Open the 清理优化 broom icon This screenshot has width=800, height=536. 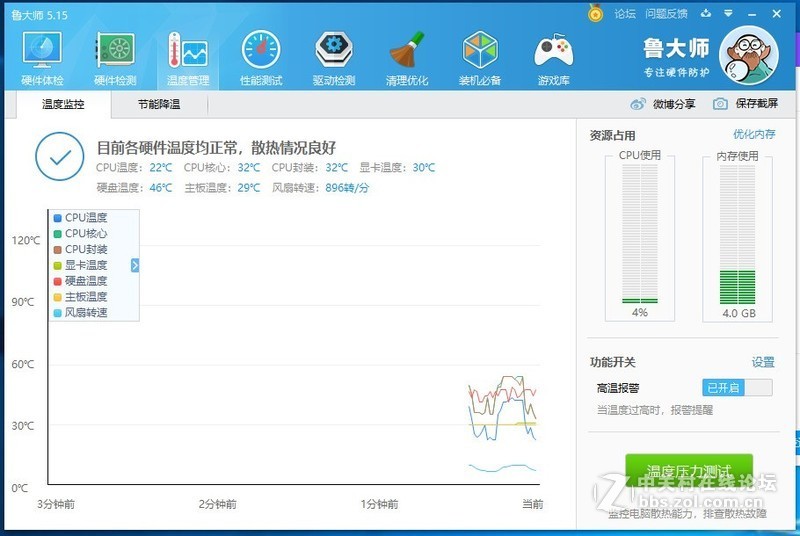(x=407, y=50)
